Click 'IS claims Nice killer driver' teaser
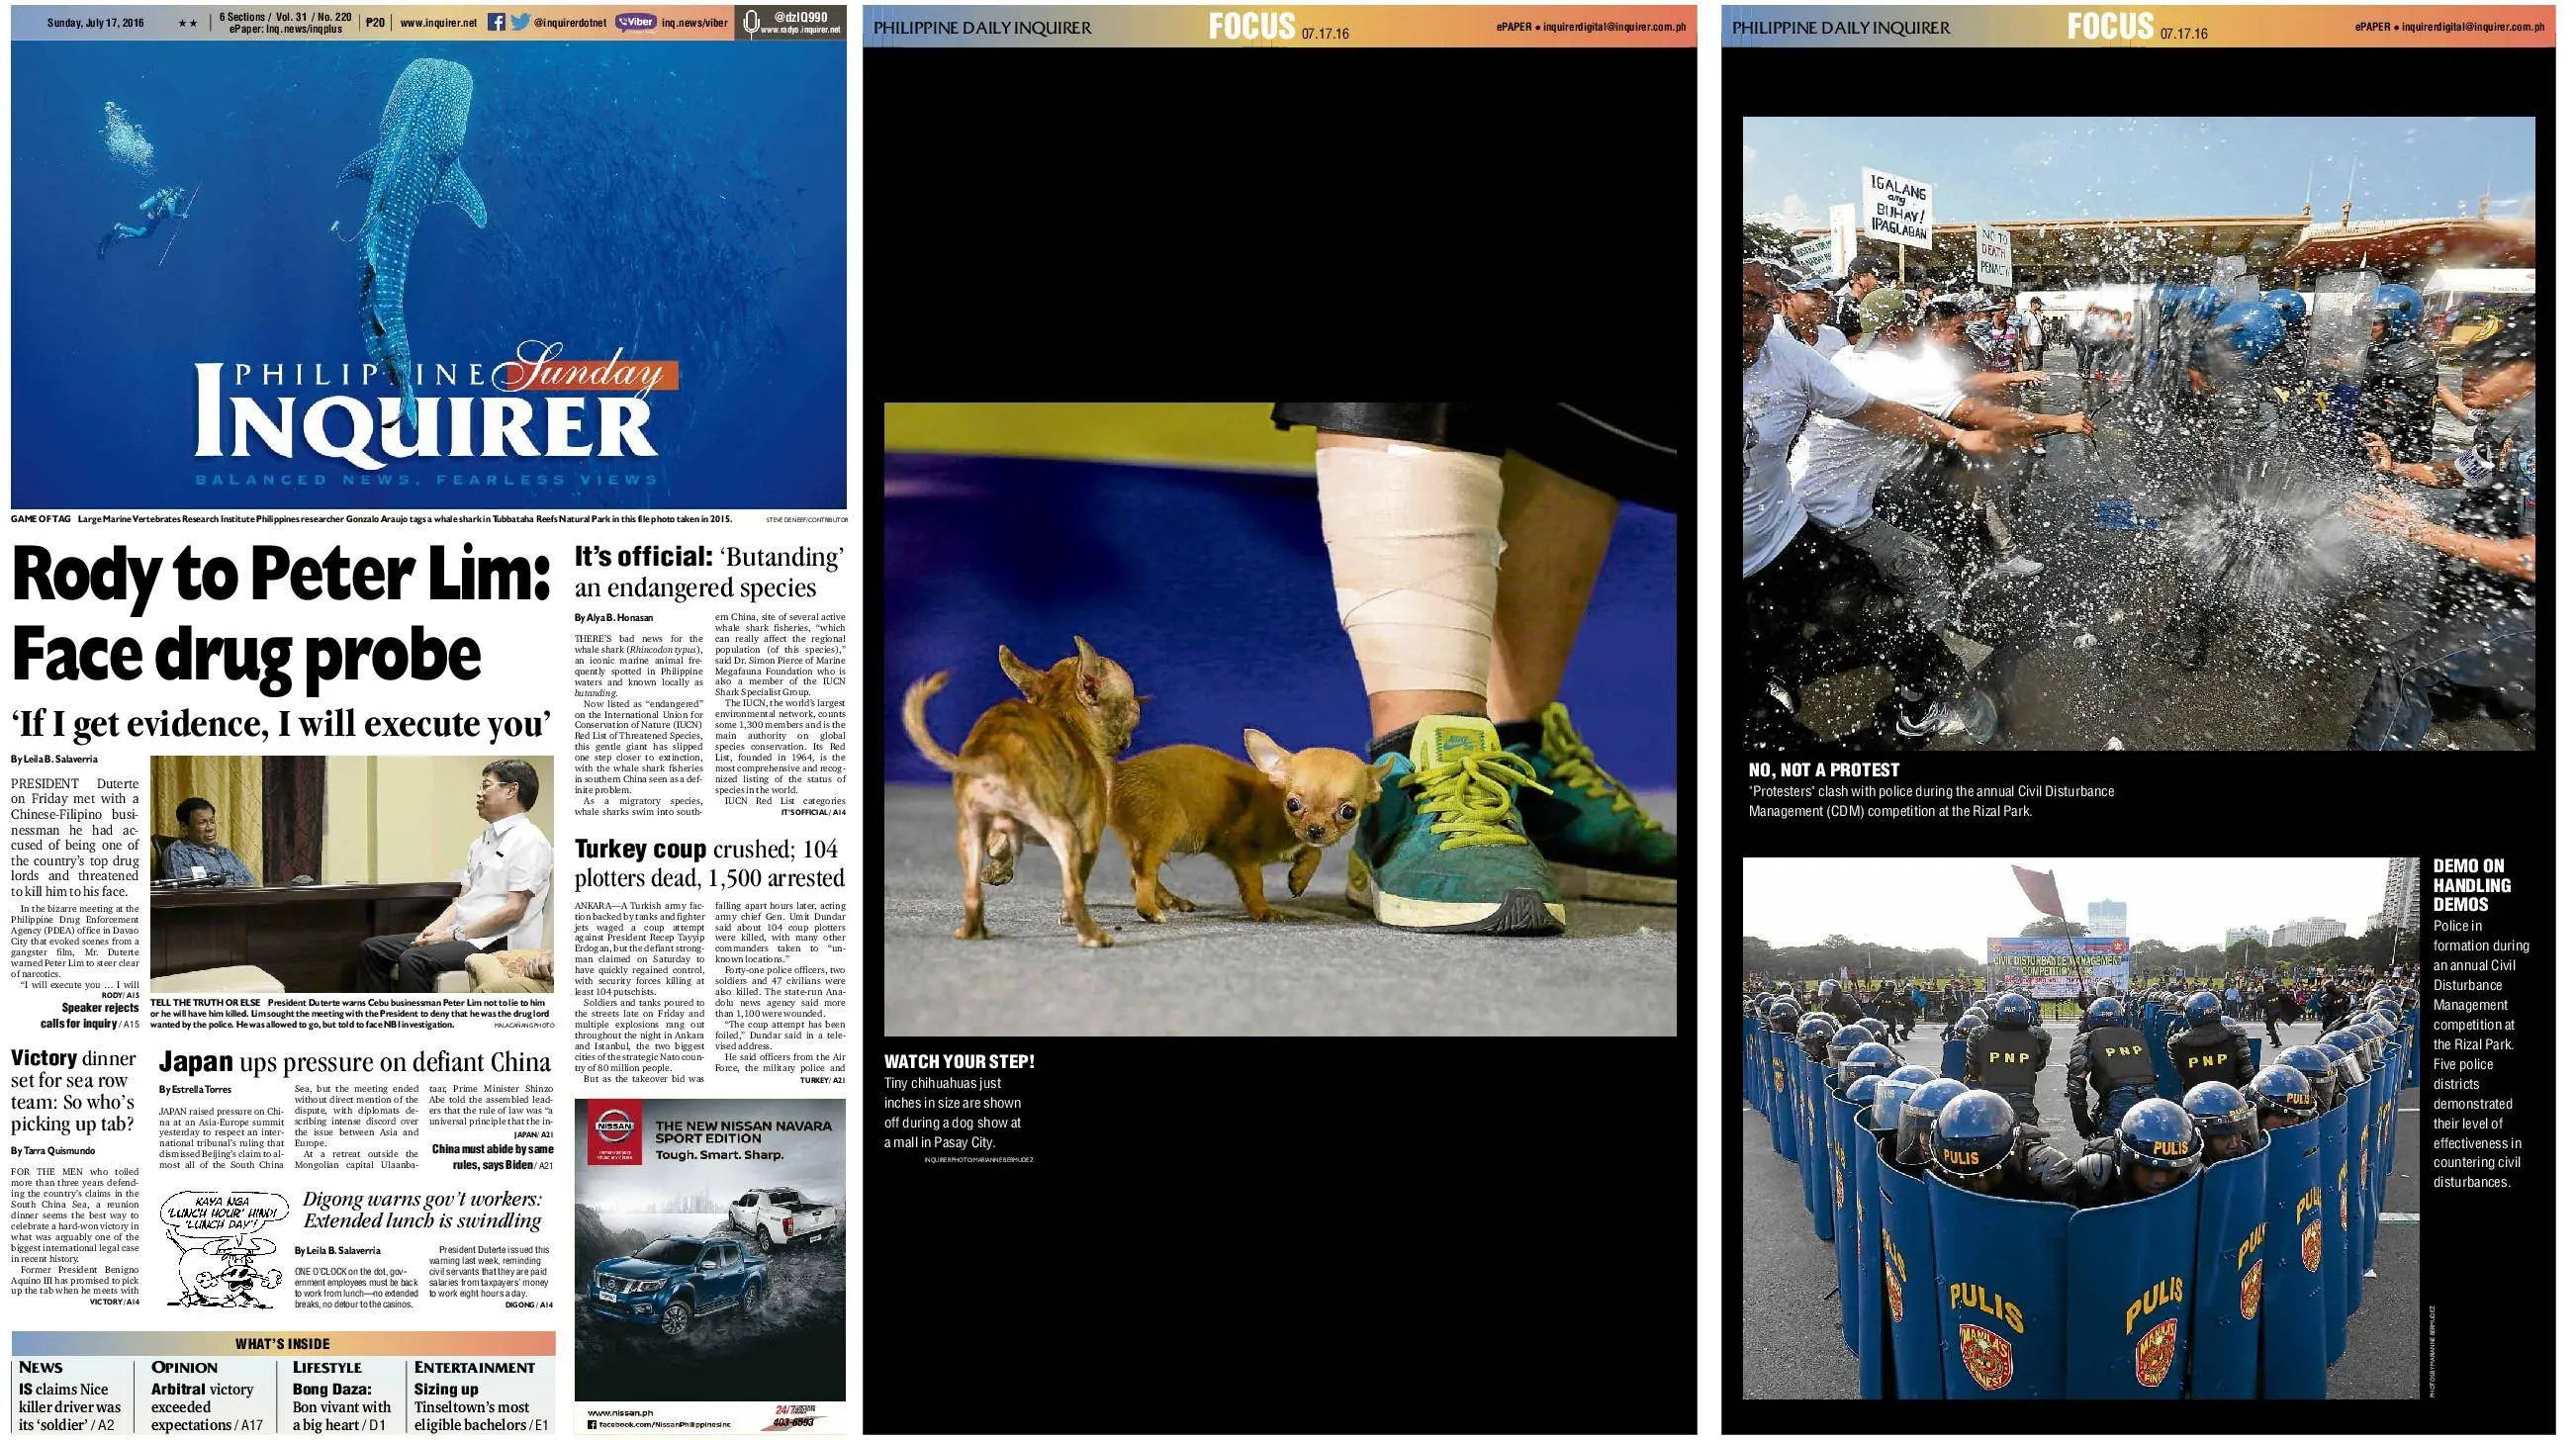Screen dimensions: 2576x1440 (70, 1406)
